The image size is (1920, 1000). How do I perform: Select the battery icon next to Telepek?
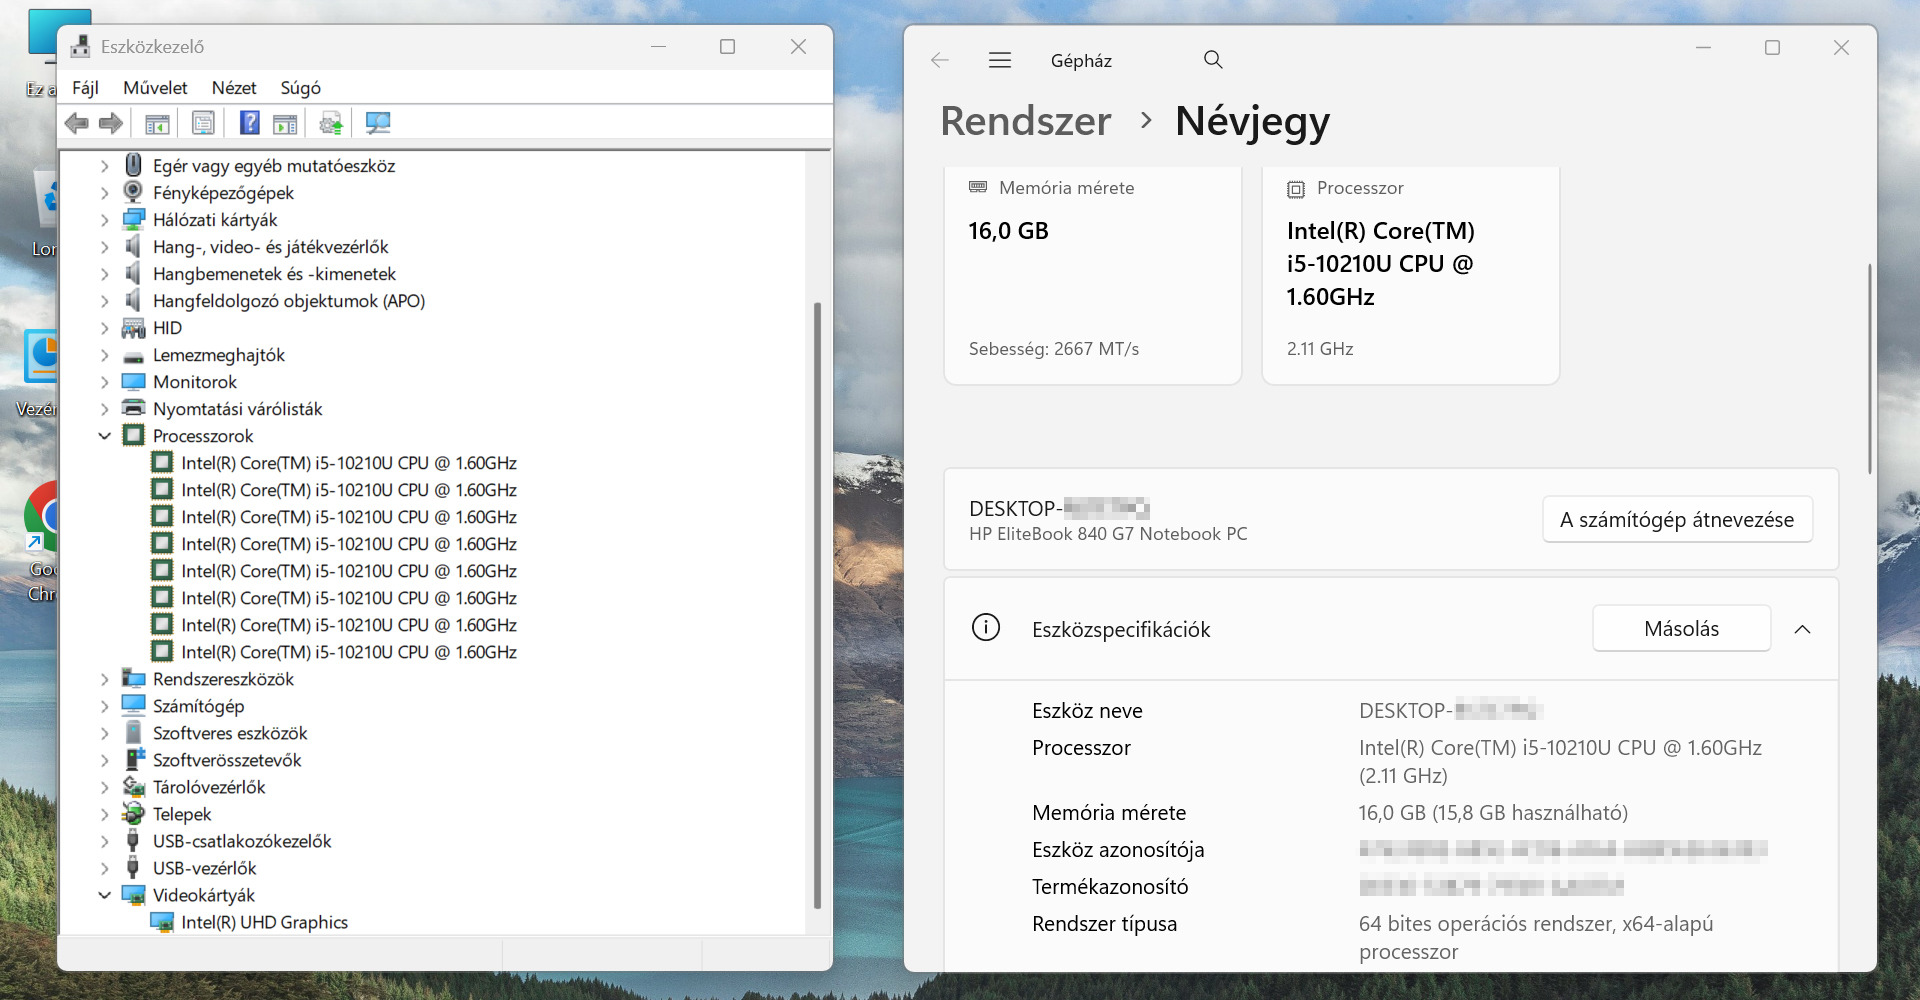133,813
